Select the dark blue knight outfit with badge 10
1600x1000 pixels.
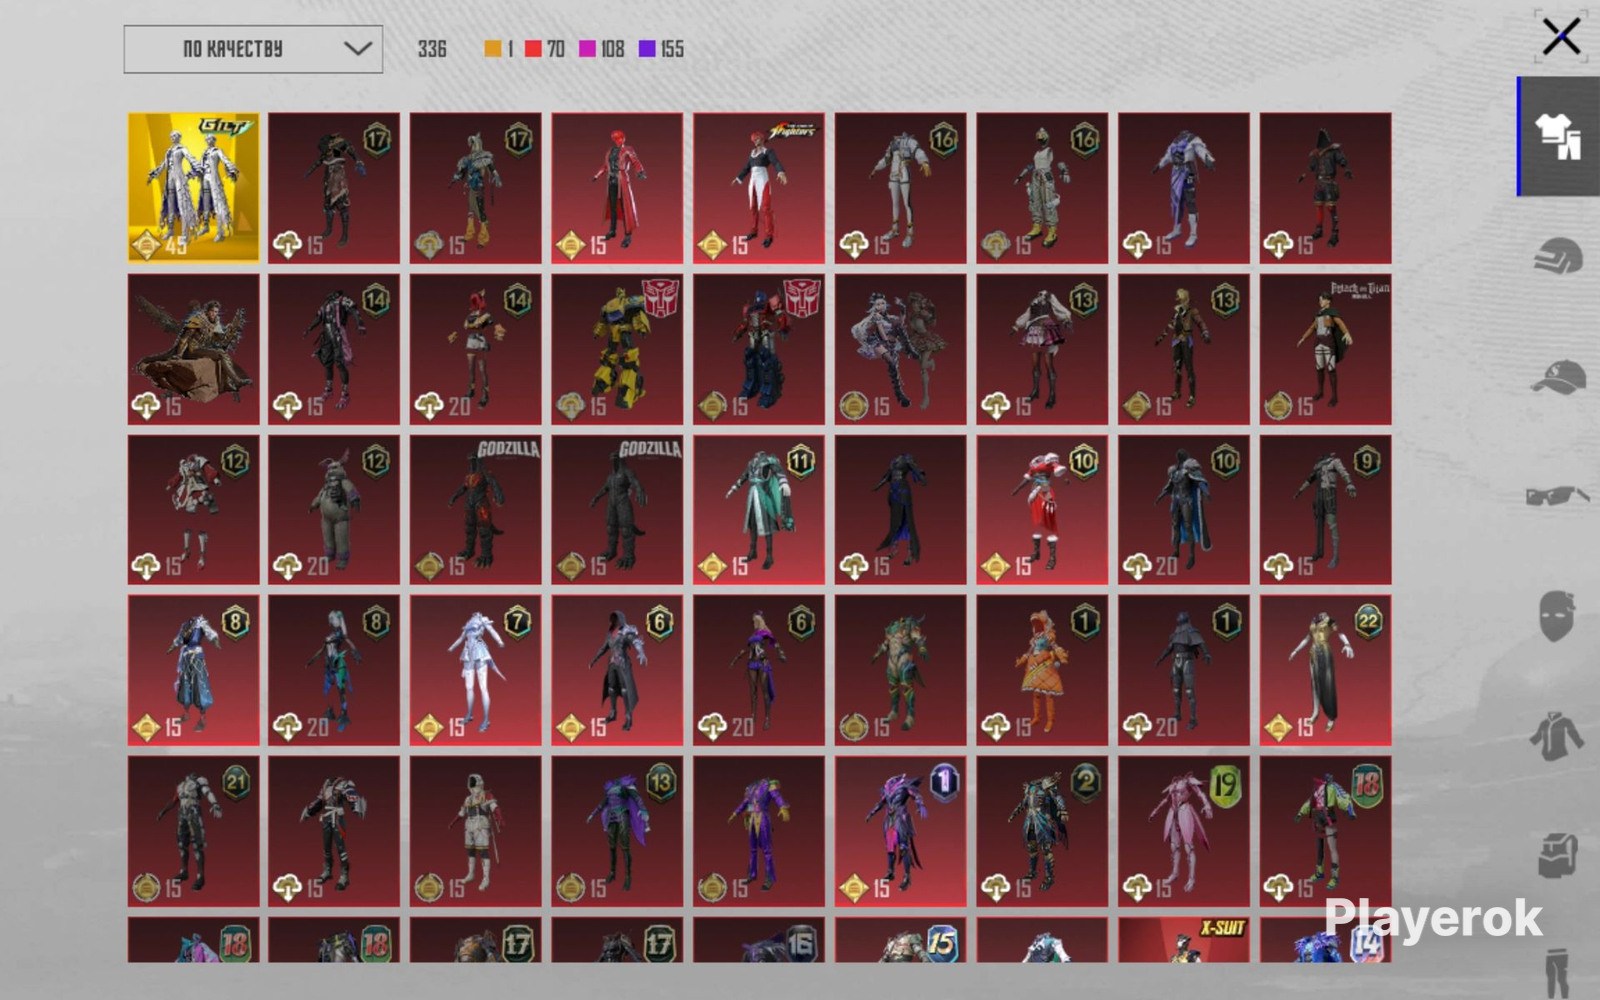pyautogui.click(x=1184, y=509)
